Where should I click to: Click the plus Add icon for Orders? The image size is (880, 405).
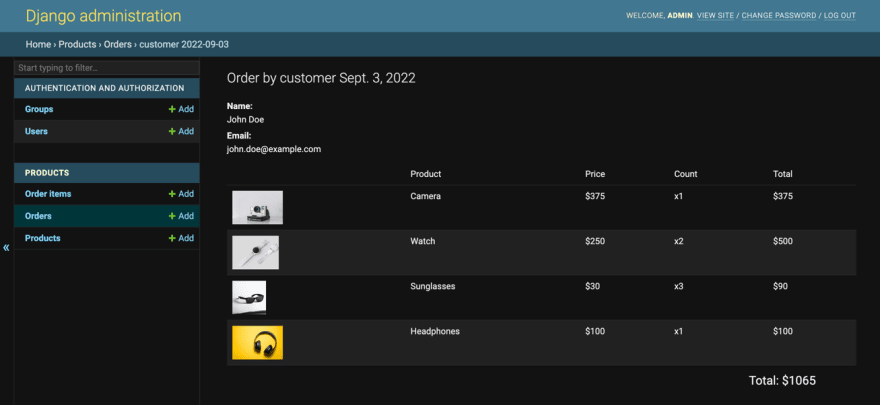tap(181, 216)
